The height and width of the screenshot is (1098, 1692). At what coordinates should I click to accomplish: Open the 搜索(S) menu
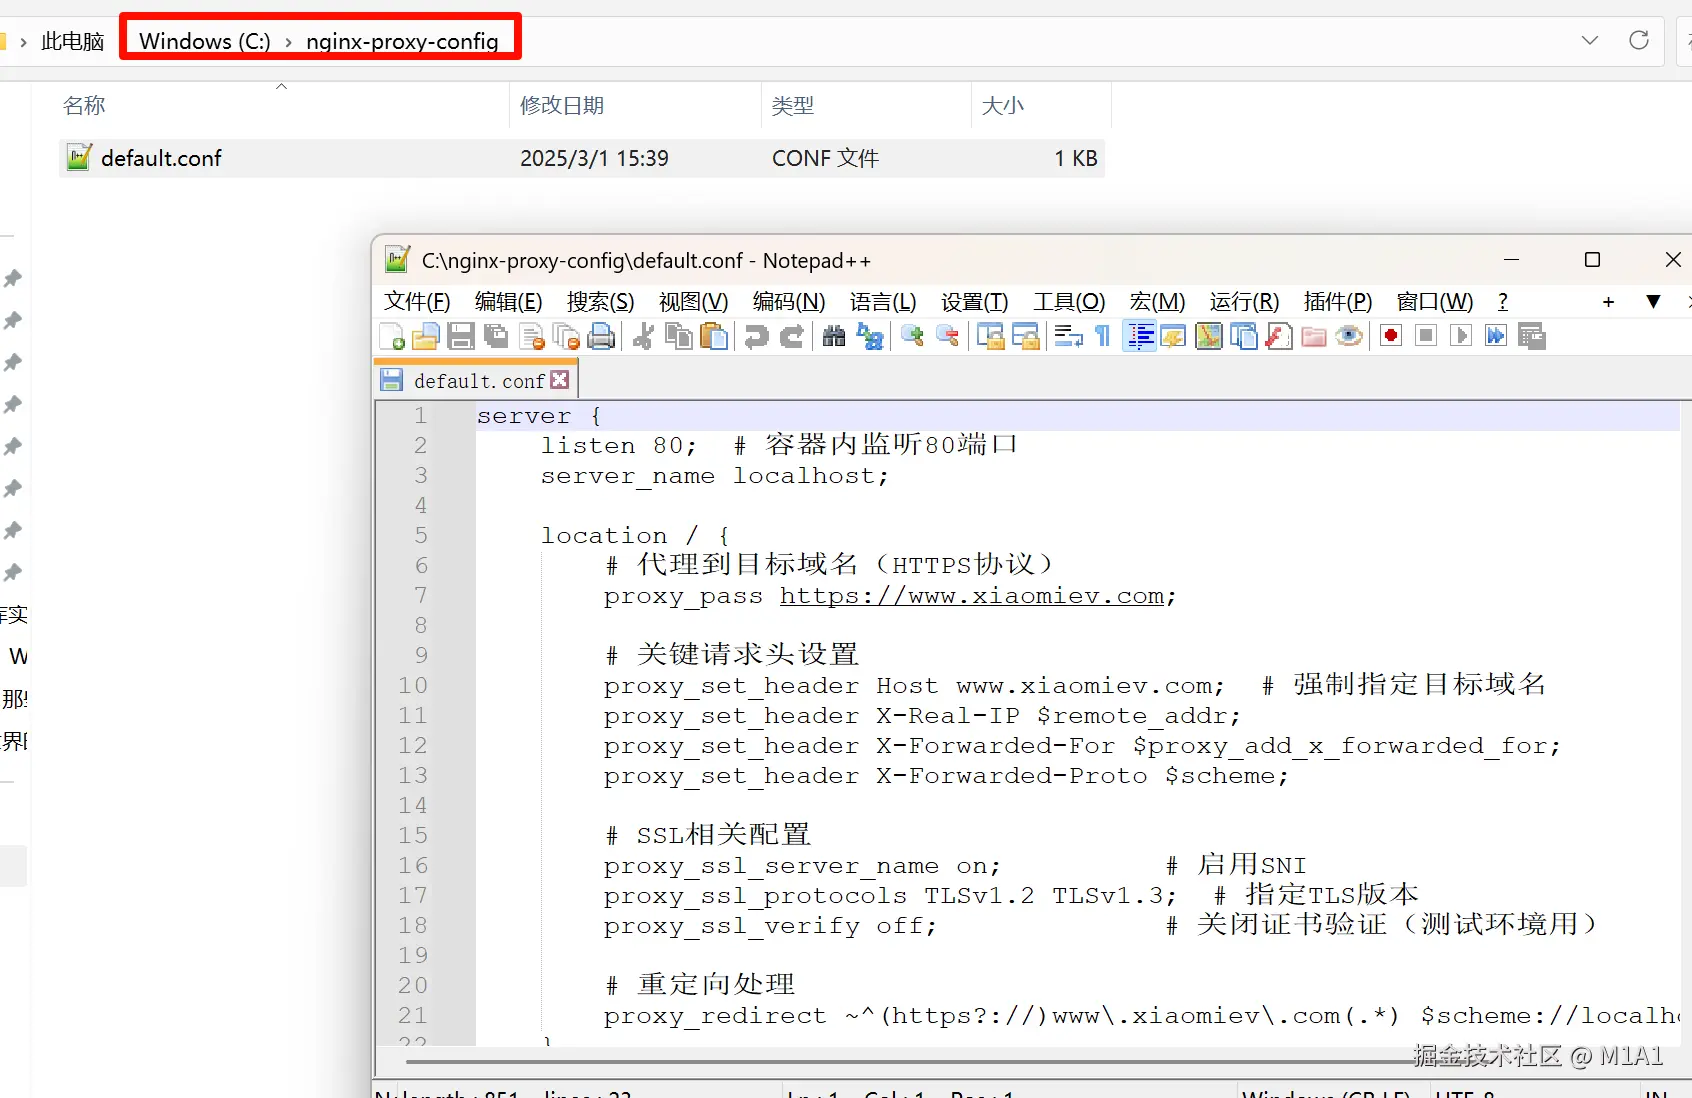click(x=600, y=302)
